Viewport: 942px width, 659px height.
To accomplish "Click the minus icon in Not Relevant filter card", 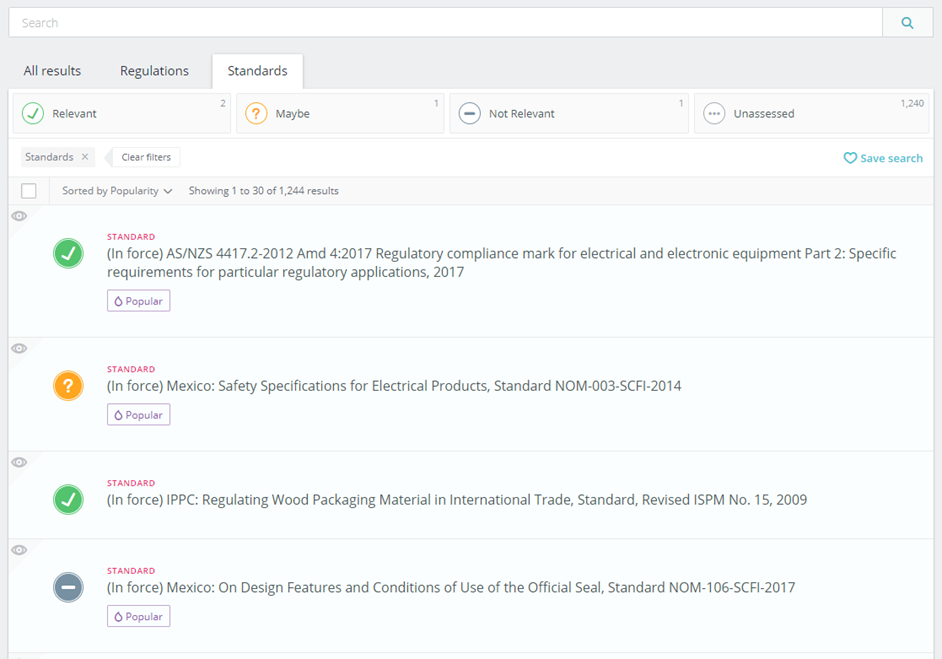I will (470, 113).
